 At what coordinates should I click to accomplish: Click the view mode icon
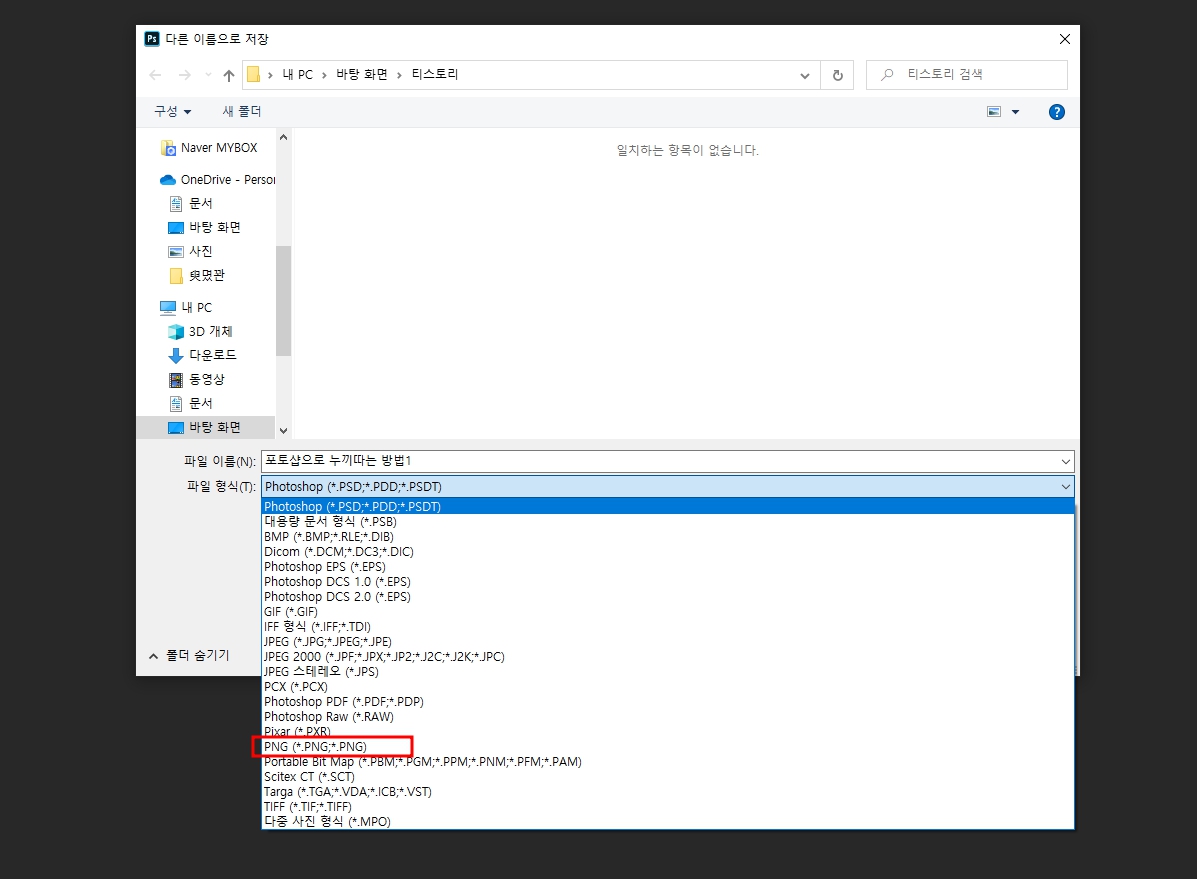[994, 111]
